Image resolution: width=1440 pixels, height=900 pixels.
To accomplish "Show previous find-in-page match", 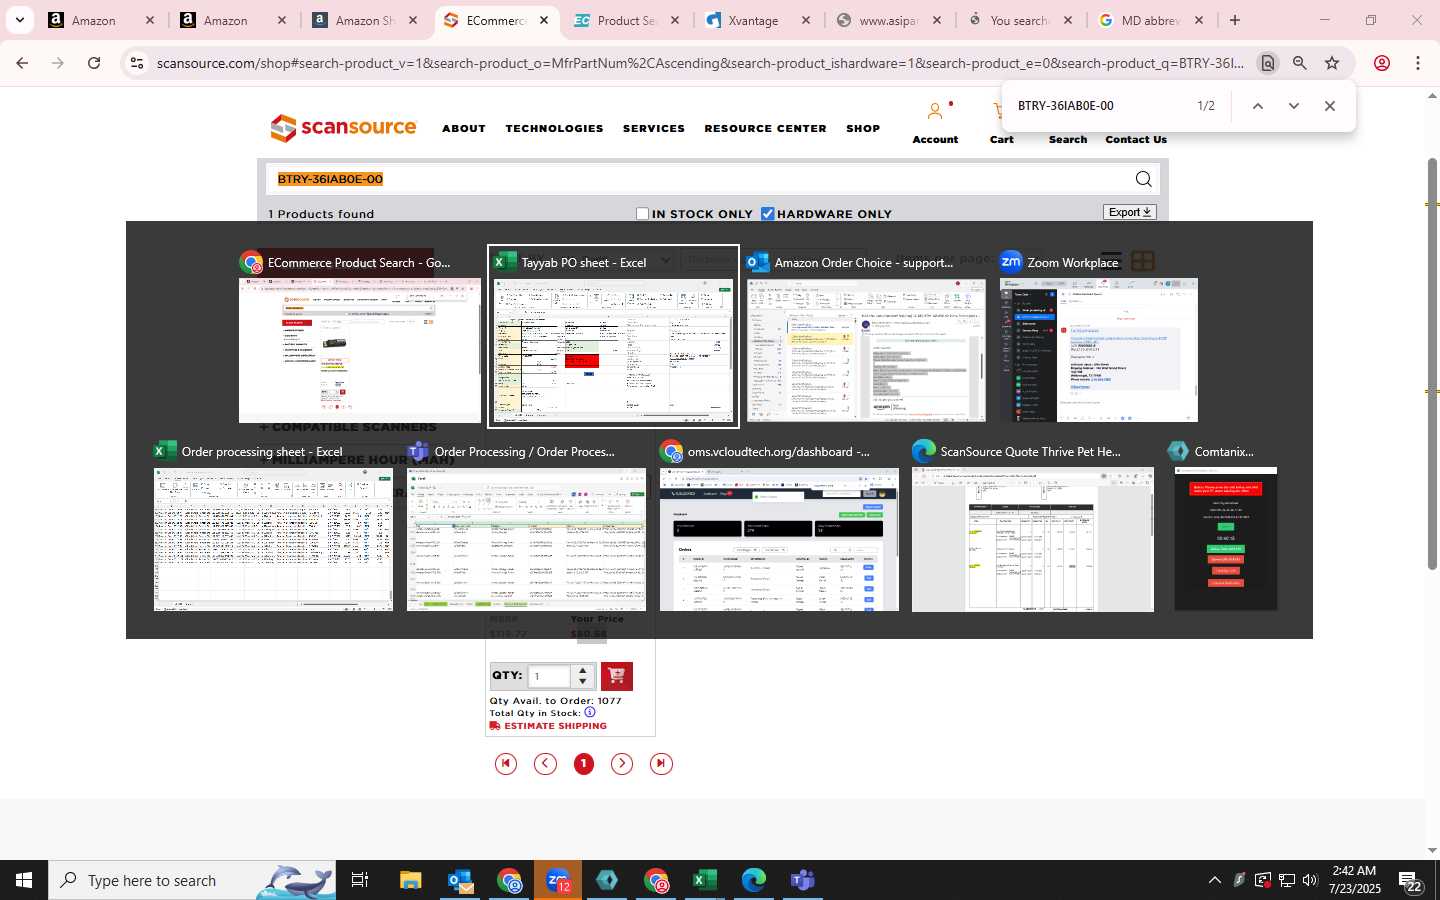I will [1258, 106].
